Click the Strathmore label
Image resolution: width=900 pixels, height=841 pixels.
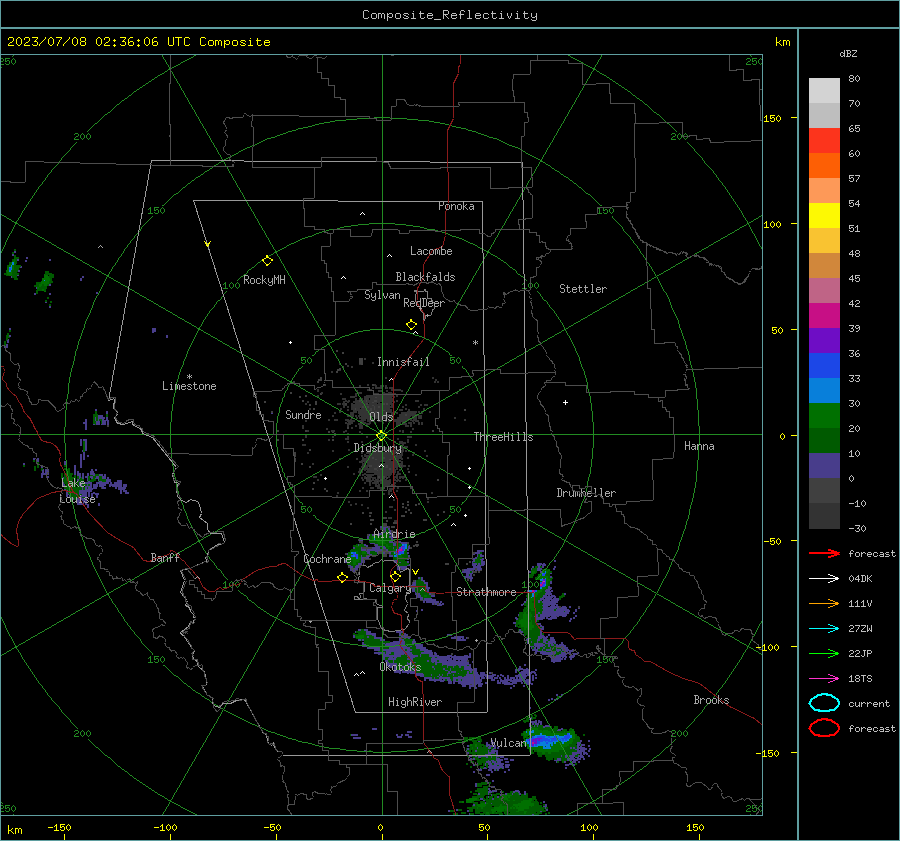point(486,592)
